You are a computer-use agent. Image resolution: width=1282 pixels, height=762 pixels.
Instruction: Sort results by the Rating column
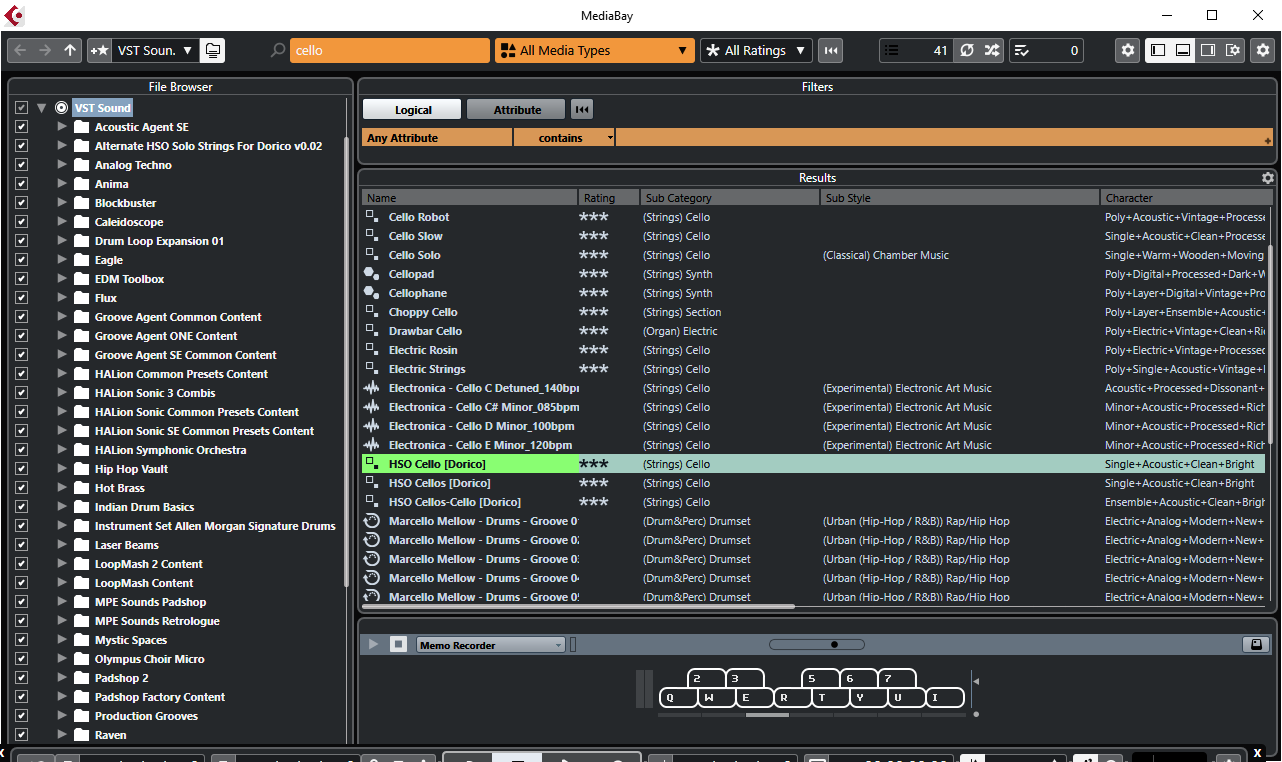pos(609,198)
